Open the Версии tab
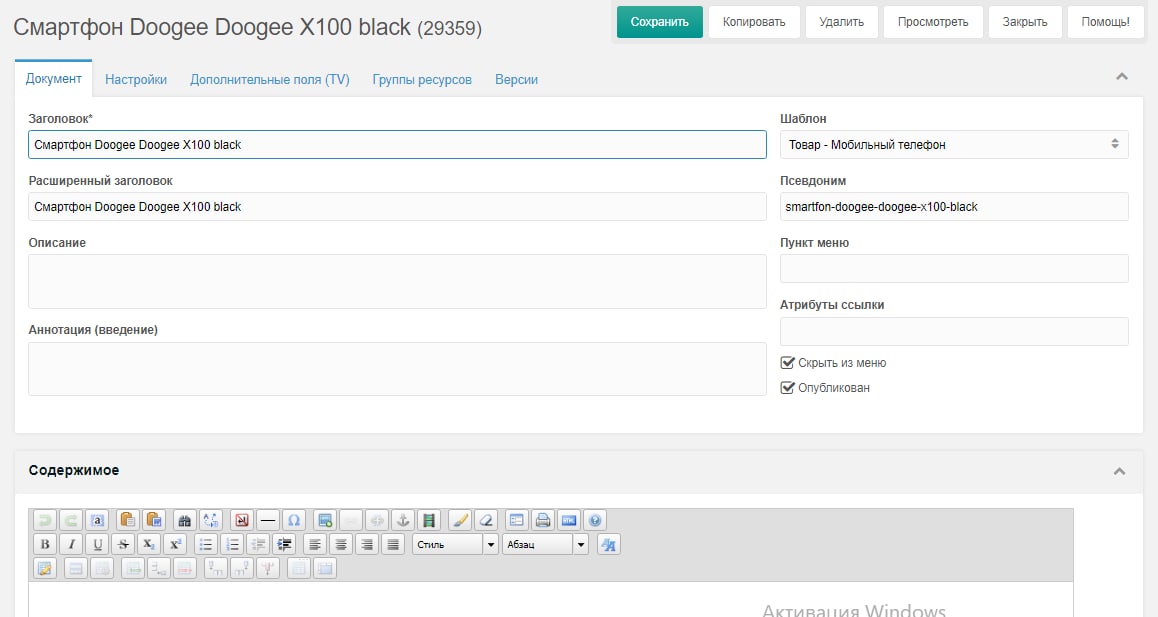 coord(516,80)
